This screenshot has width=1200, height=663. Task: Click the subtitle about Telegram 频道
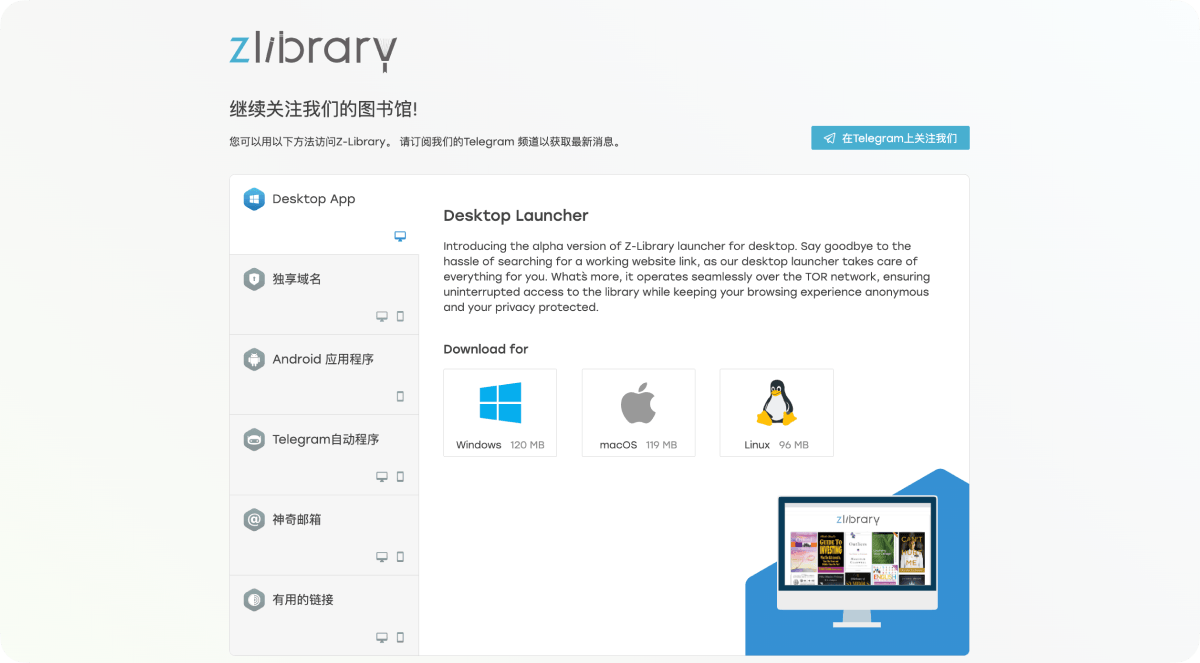[x=426, y=142]
